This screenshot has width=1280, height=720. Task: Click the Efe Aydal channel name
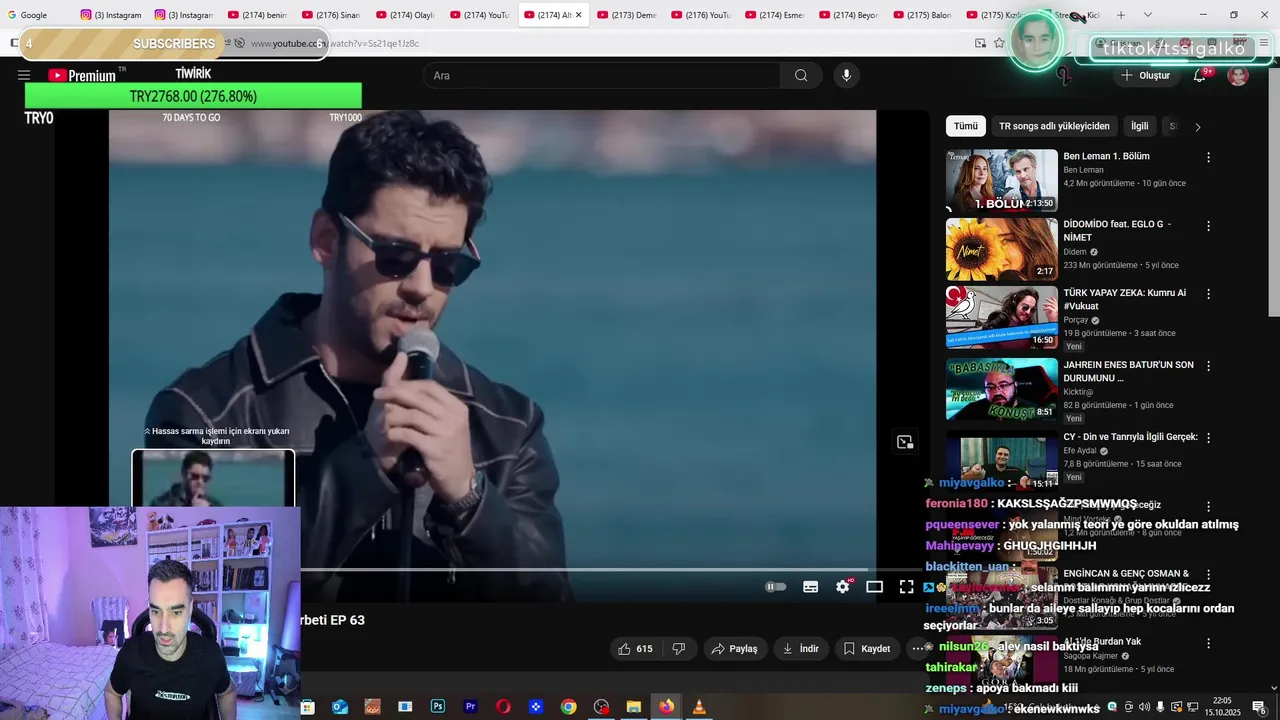click(1080, 451)
